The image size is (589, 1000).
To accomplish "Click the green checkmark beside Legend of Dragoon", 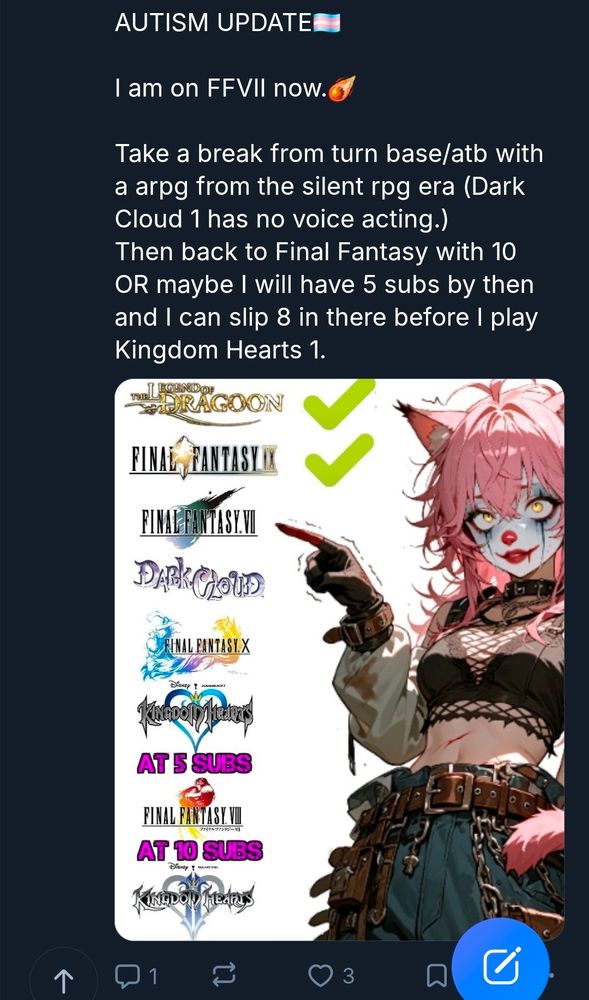I will tap(338, 403).
